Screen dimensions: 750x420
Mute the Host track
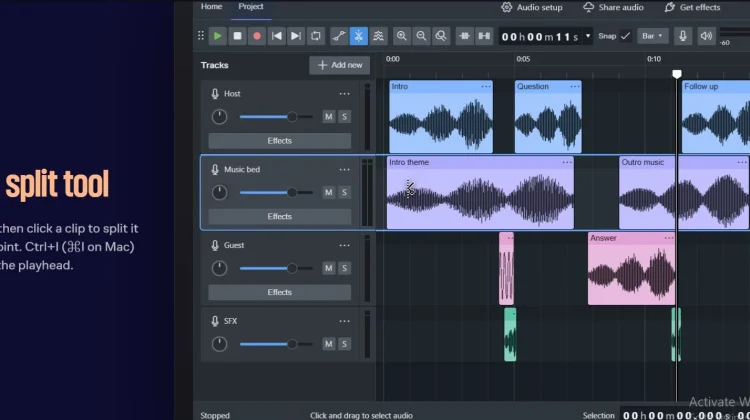pyautogui.click(x=329, y=117)
